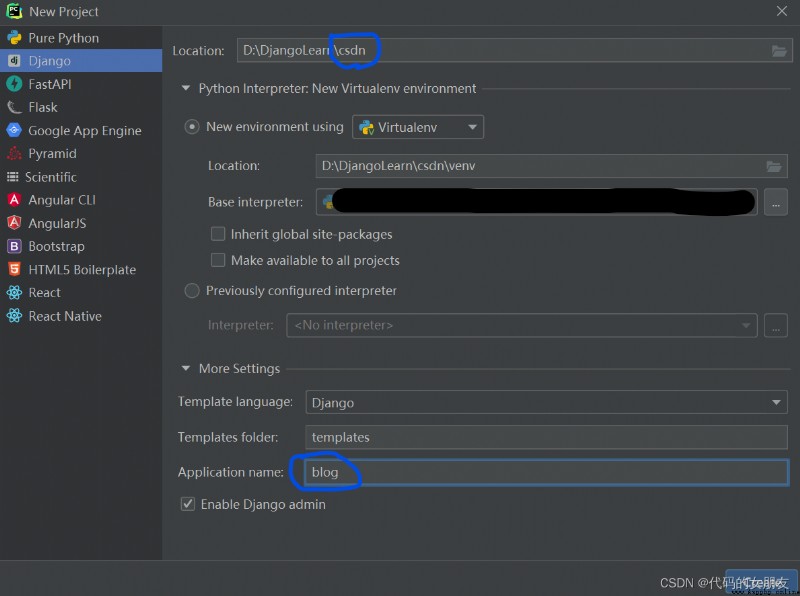The height and width of the screenshot is (596, 800).
Task: Open the Template language Django dropdown
Action: (x=546, y=403)
